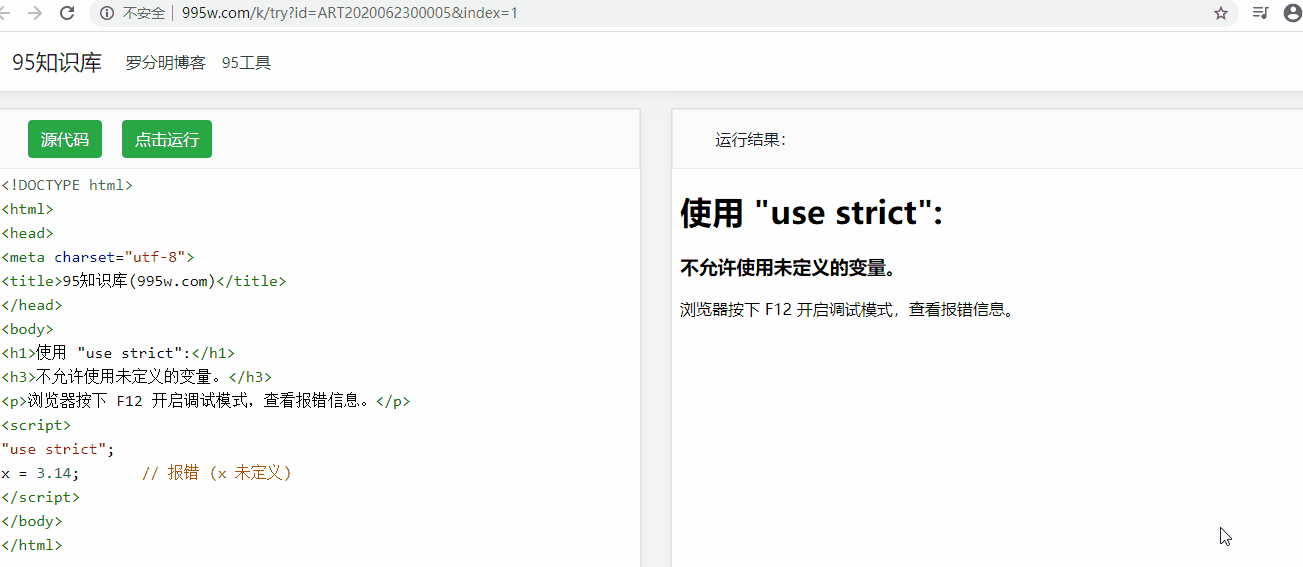
Task: Click the opening <script> tag line
Action: pos(36,425)
